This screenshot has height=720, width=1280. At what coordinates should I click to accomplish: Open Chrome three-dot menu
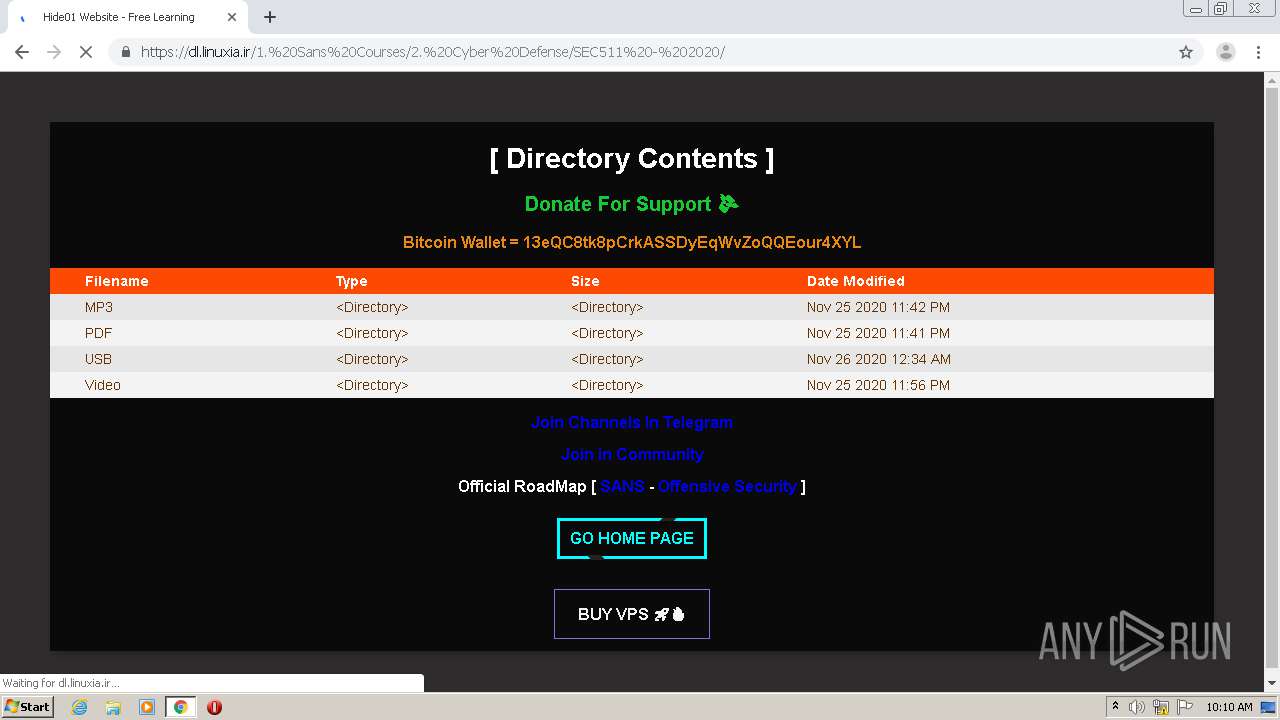[1258, 52]
